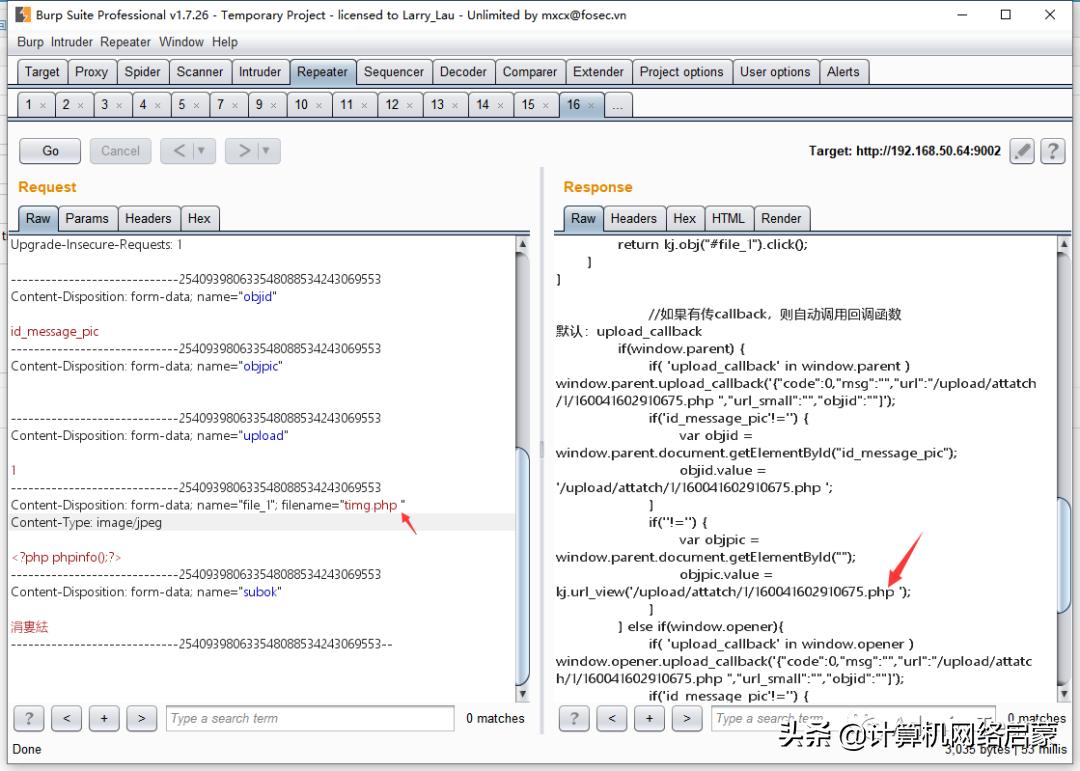Screen dimensions: 1080x771
Task: Click the timg.php filename text
Action: [371, 505]
